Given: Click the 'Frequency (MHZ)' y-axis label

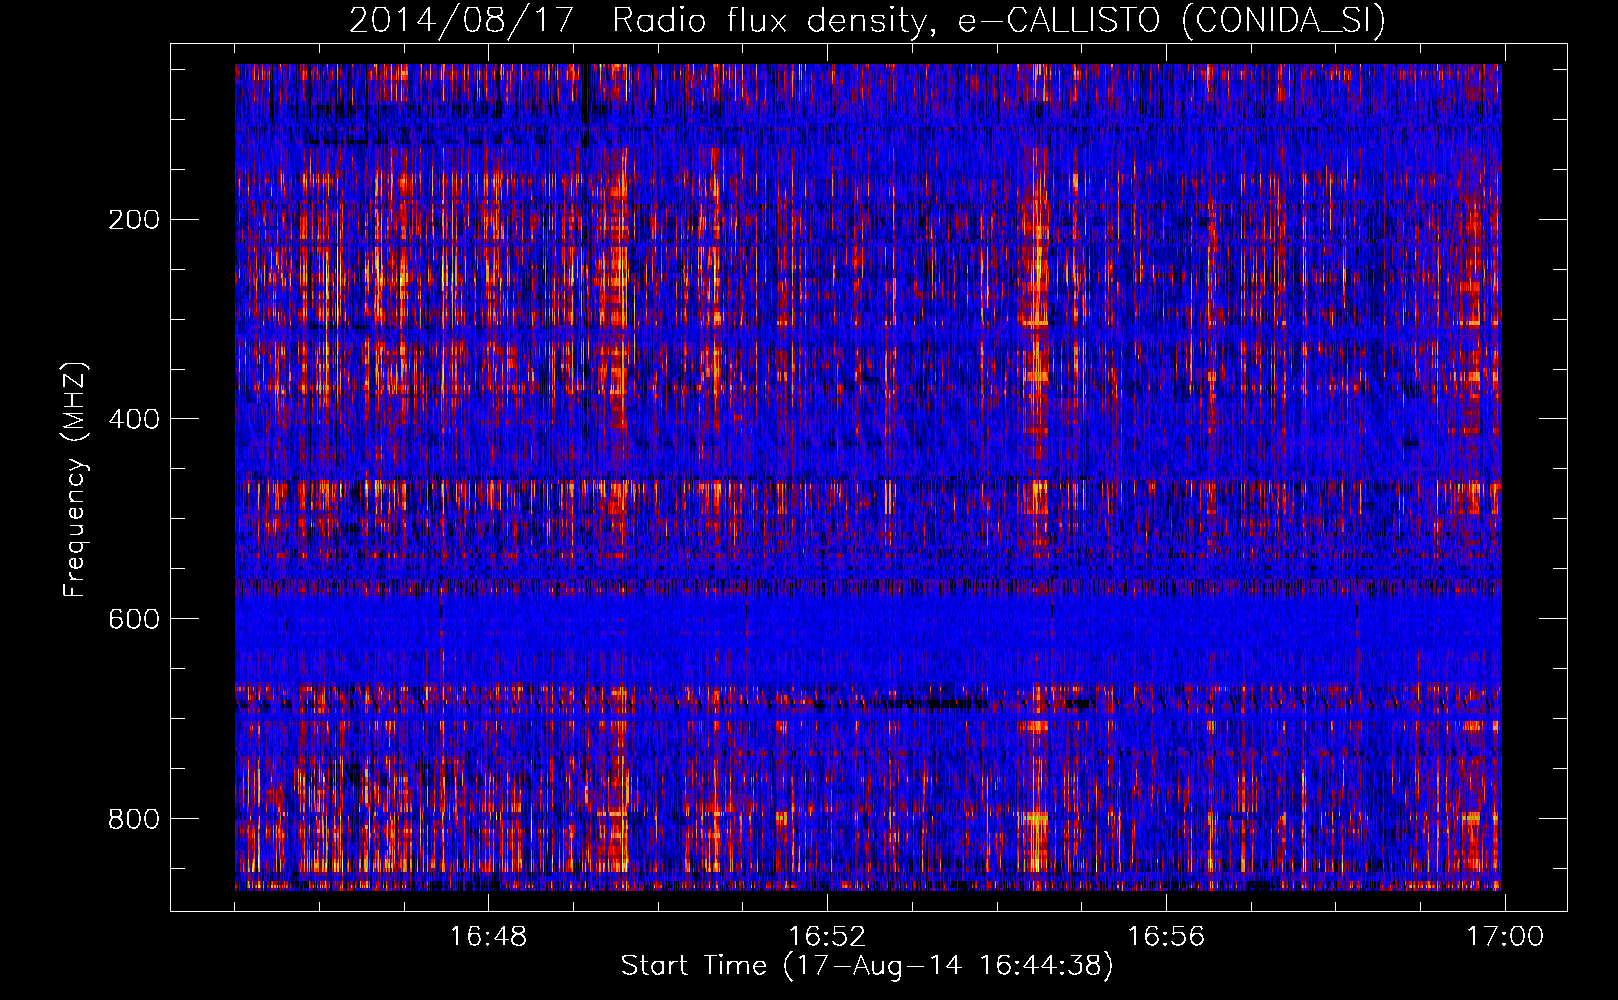Looking at the screenshot, I should pyautogui.click(x=75, y=479).
